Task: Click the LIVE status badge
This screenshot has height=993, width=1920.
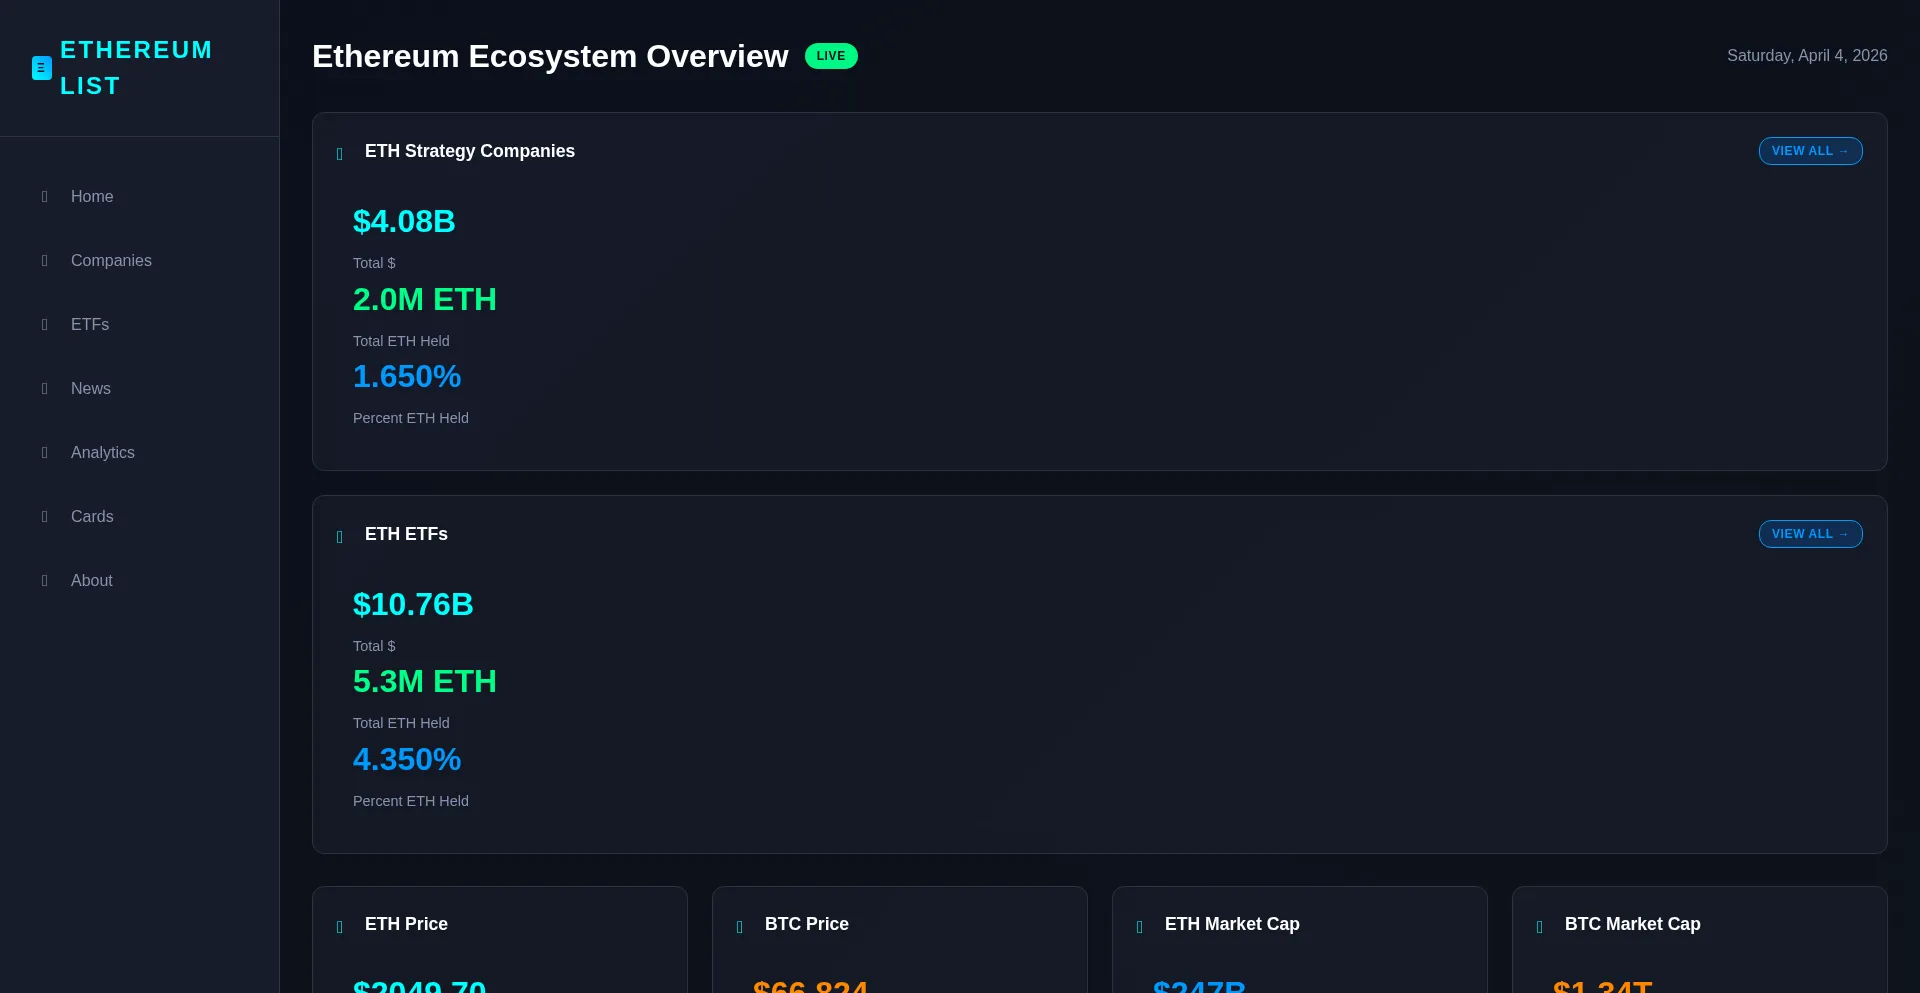Action: tap(831, 56)
